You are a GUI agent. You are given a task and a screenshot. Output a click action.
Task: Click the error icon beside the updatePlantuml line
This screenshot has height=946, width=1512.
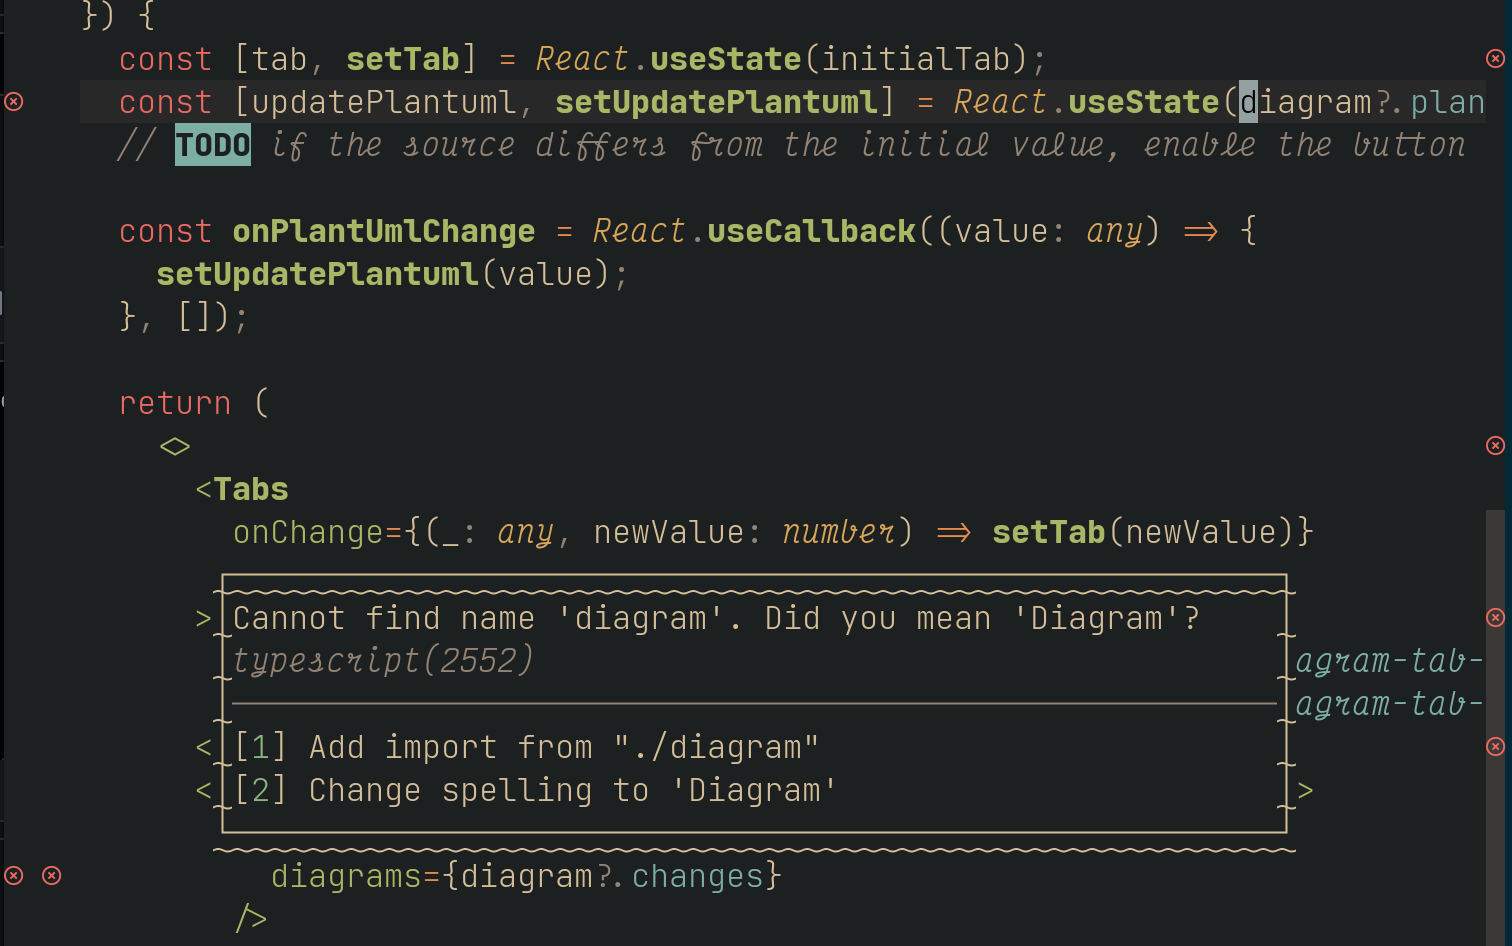(x=13, y=101)
